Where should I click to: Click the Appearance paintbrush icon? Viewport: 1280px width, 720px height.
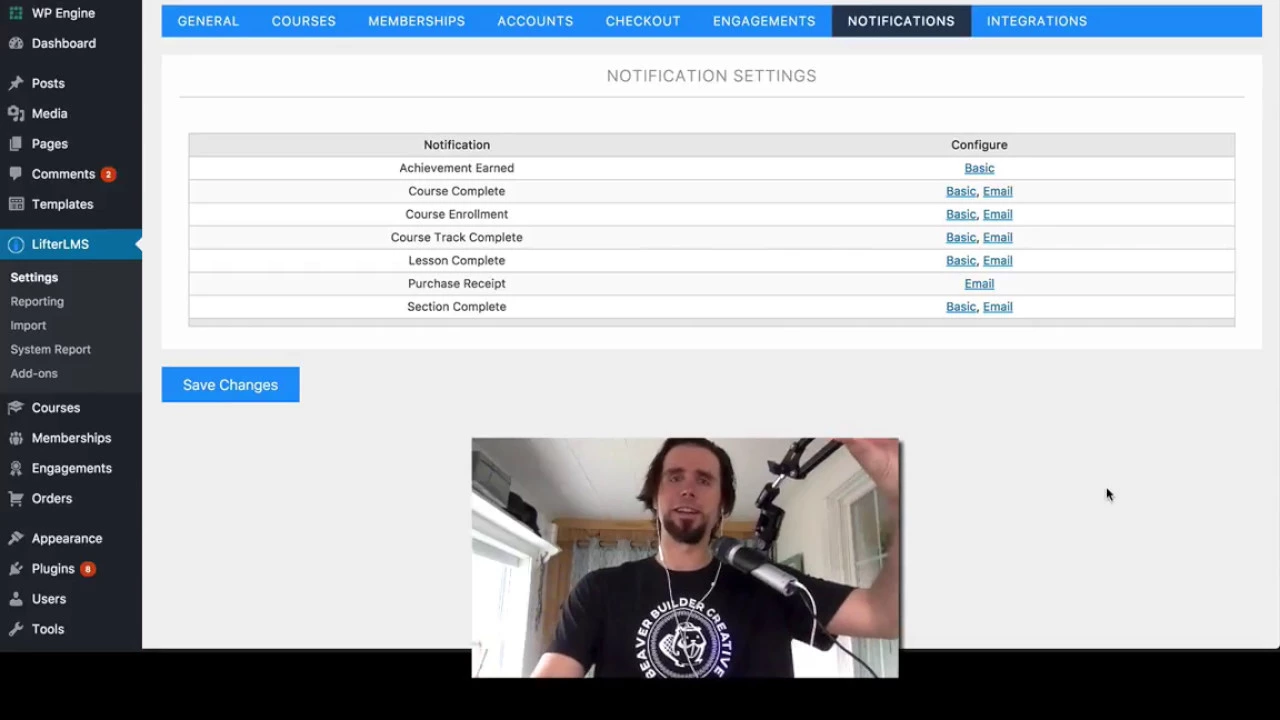(16, 538)
